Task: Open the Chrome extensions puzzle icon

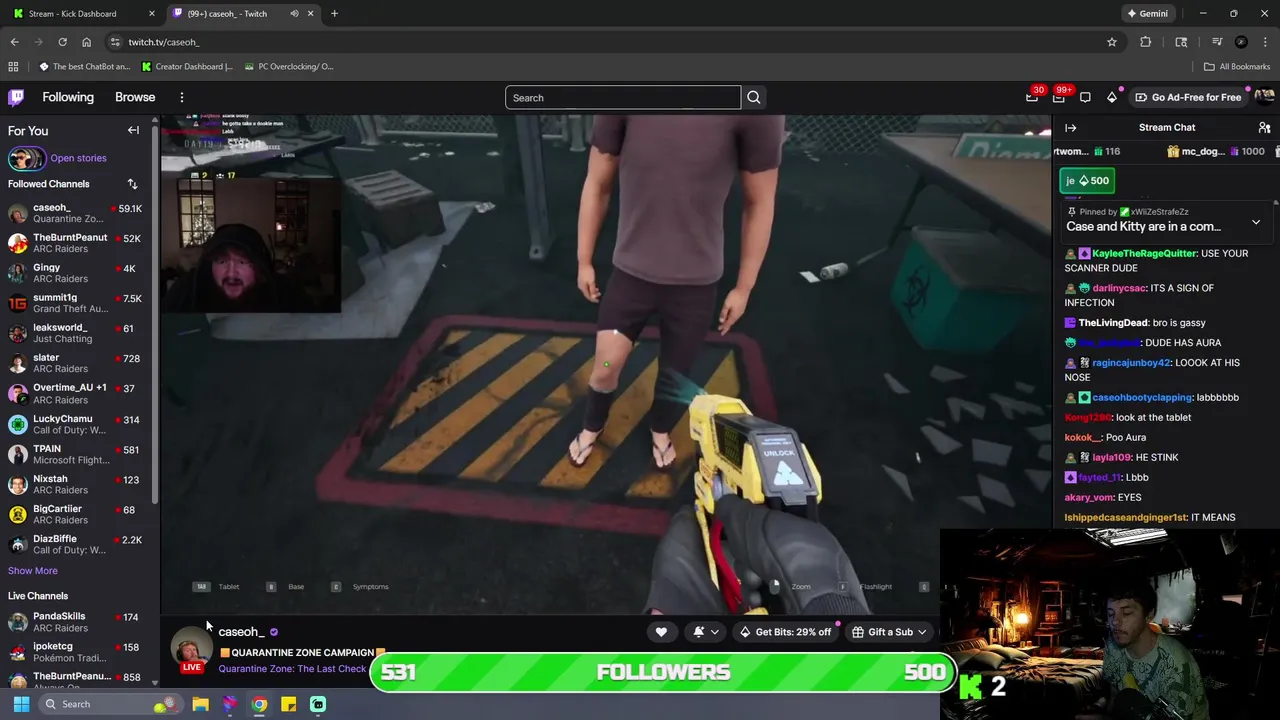Action: 1146,42
